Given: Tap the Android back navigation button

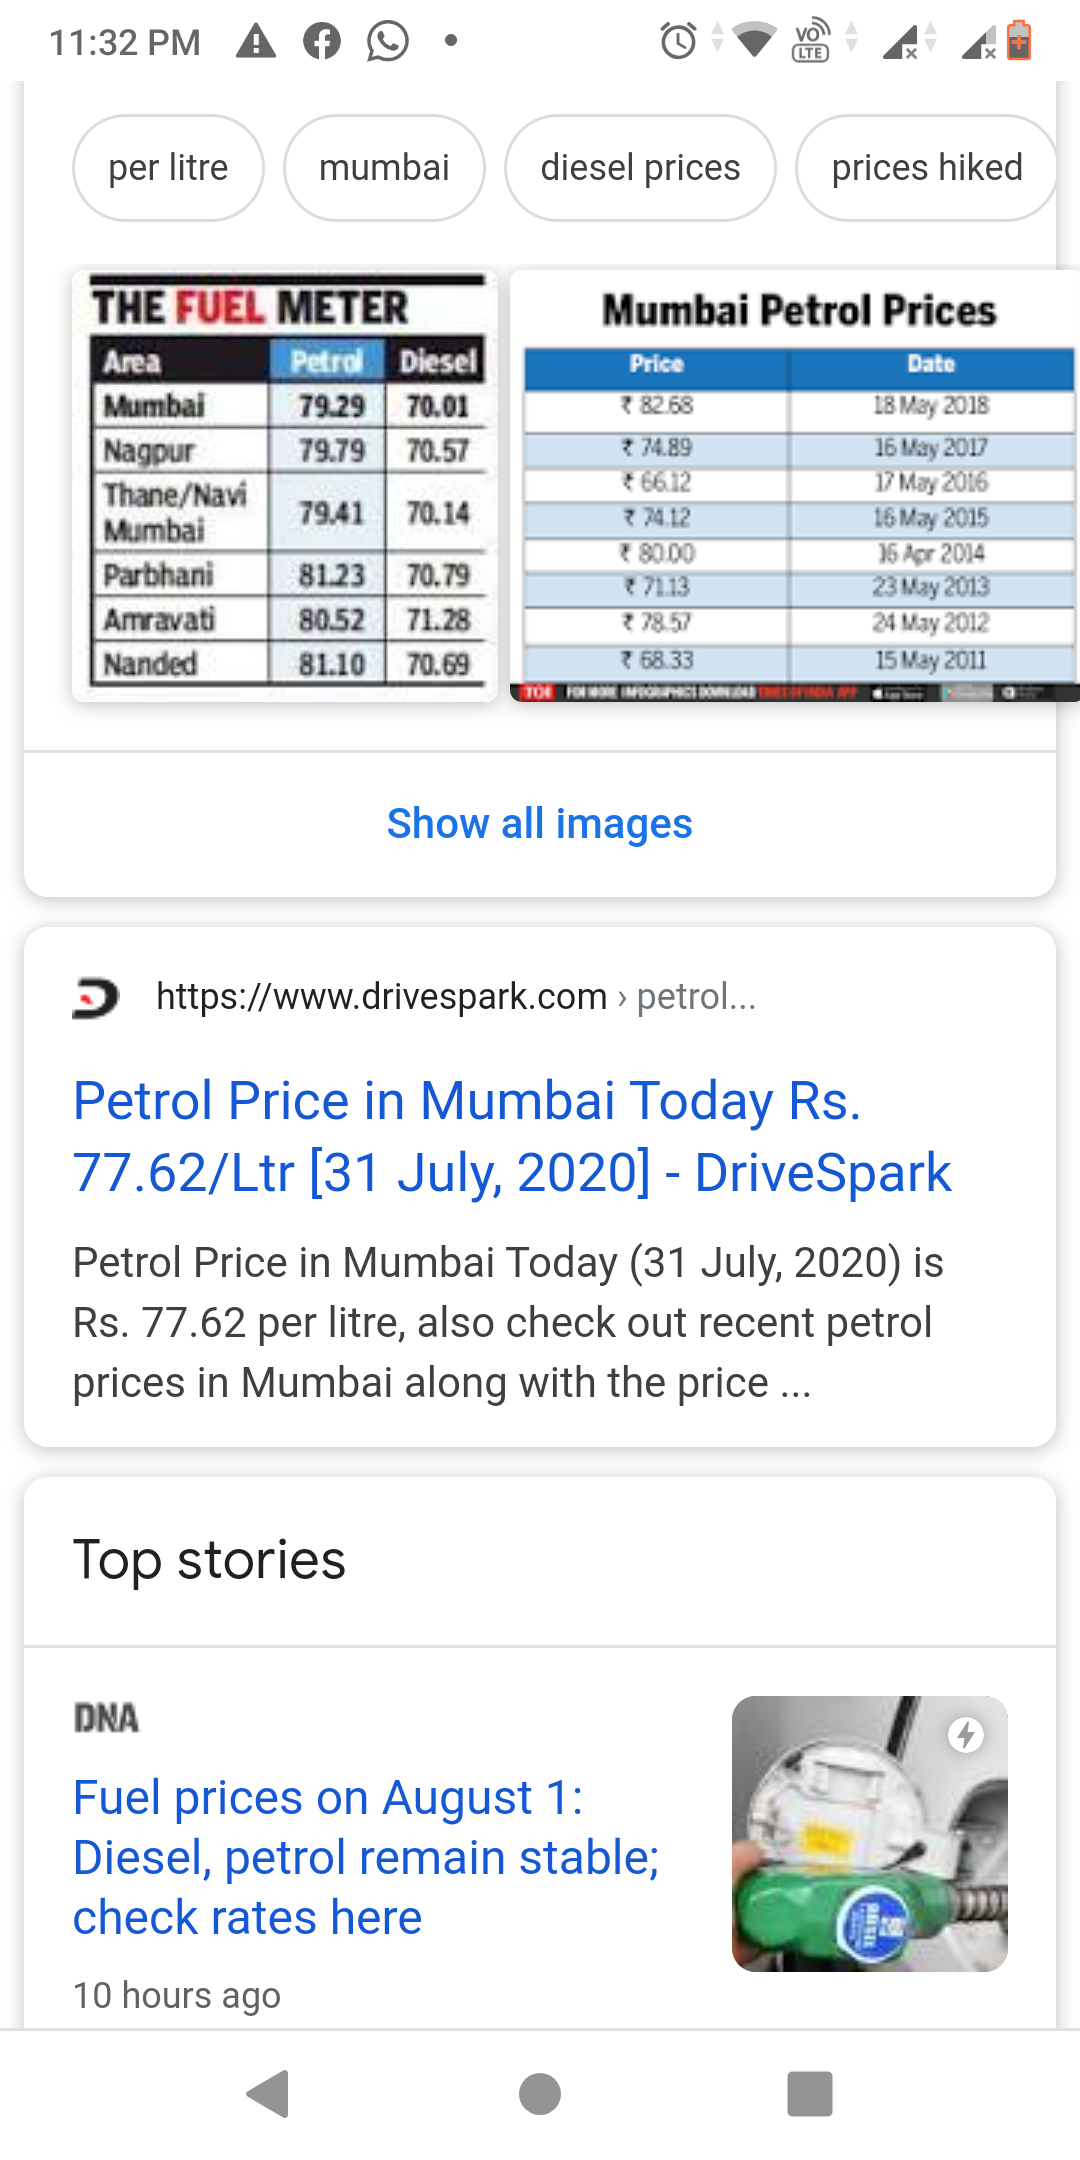Looking at the screenshot, I should (x=268, y=2094).
